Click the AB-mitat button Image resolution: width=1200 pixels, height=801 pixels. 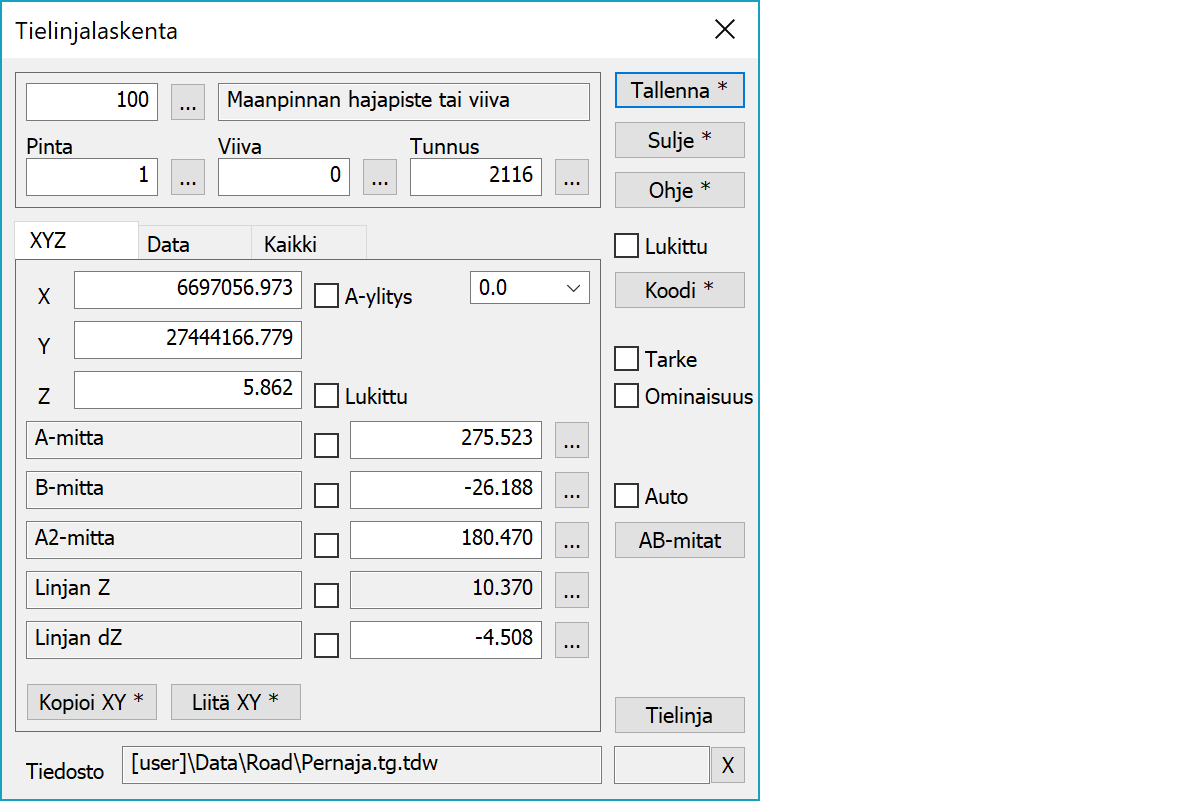pyautogui.click(x=679, y=541)
